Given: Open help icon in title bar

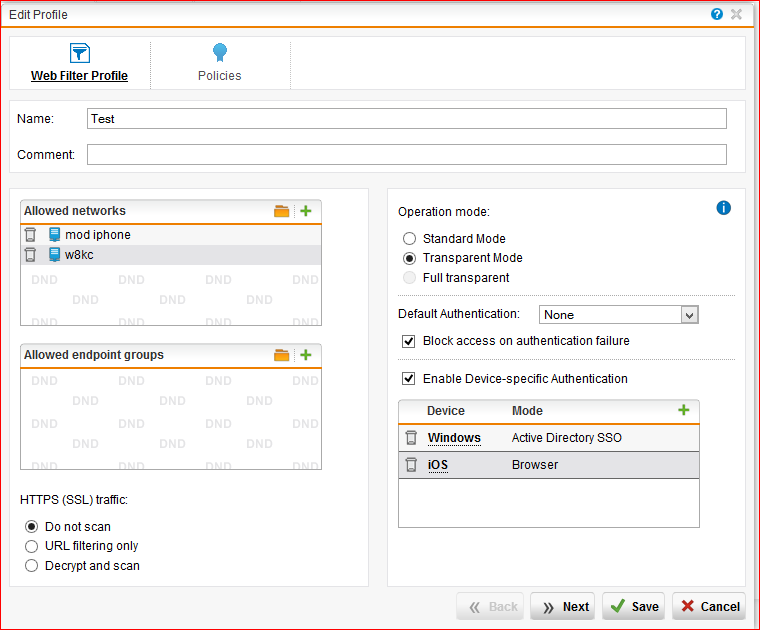Looking at the screenshot, I should [x=717, y=14].
